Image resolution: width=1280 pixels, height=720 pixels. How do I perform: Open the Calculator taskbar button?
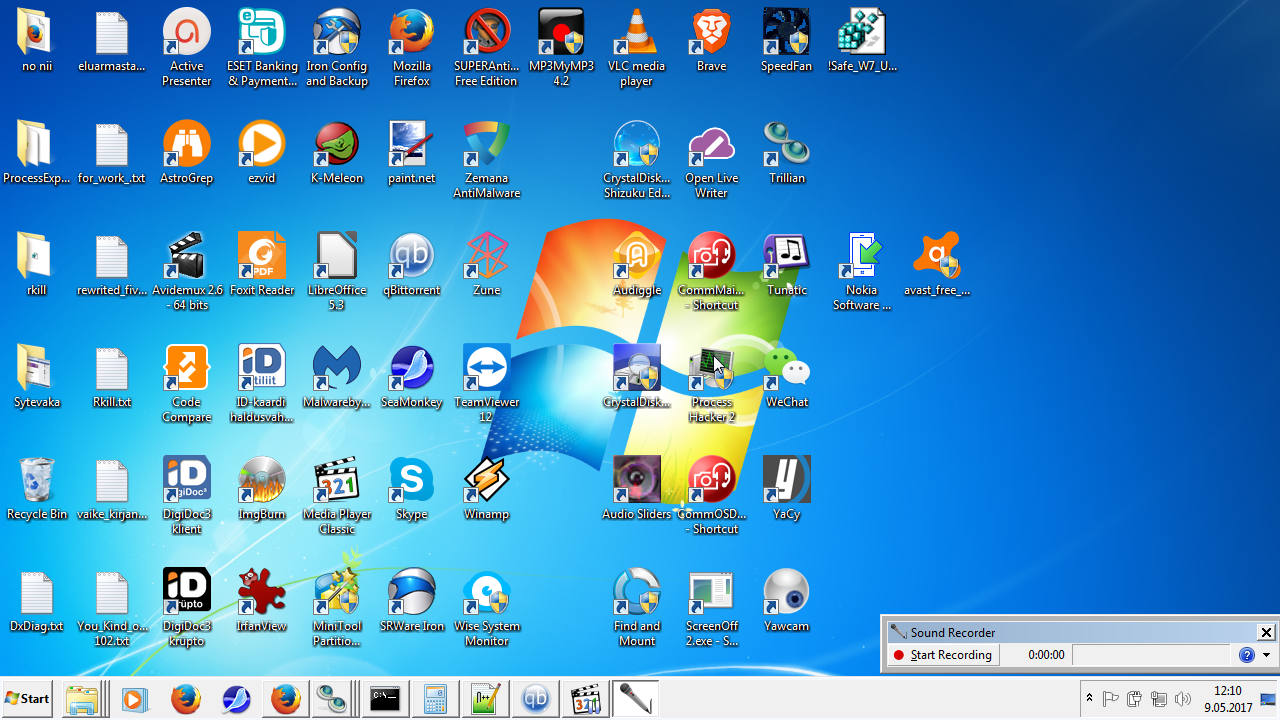tap(435, 699)
